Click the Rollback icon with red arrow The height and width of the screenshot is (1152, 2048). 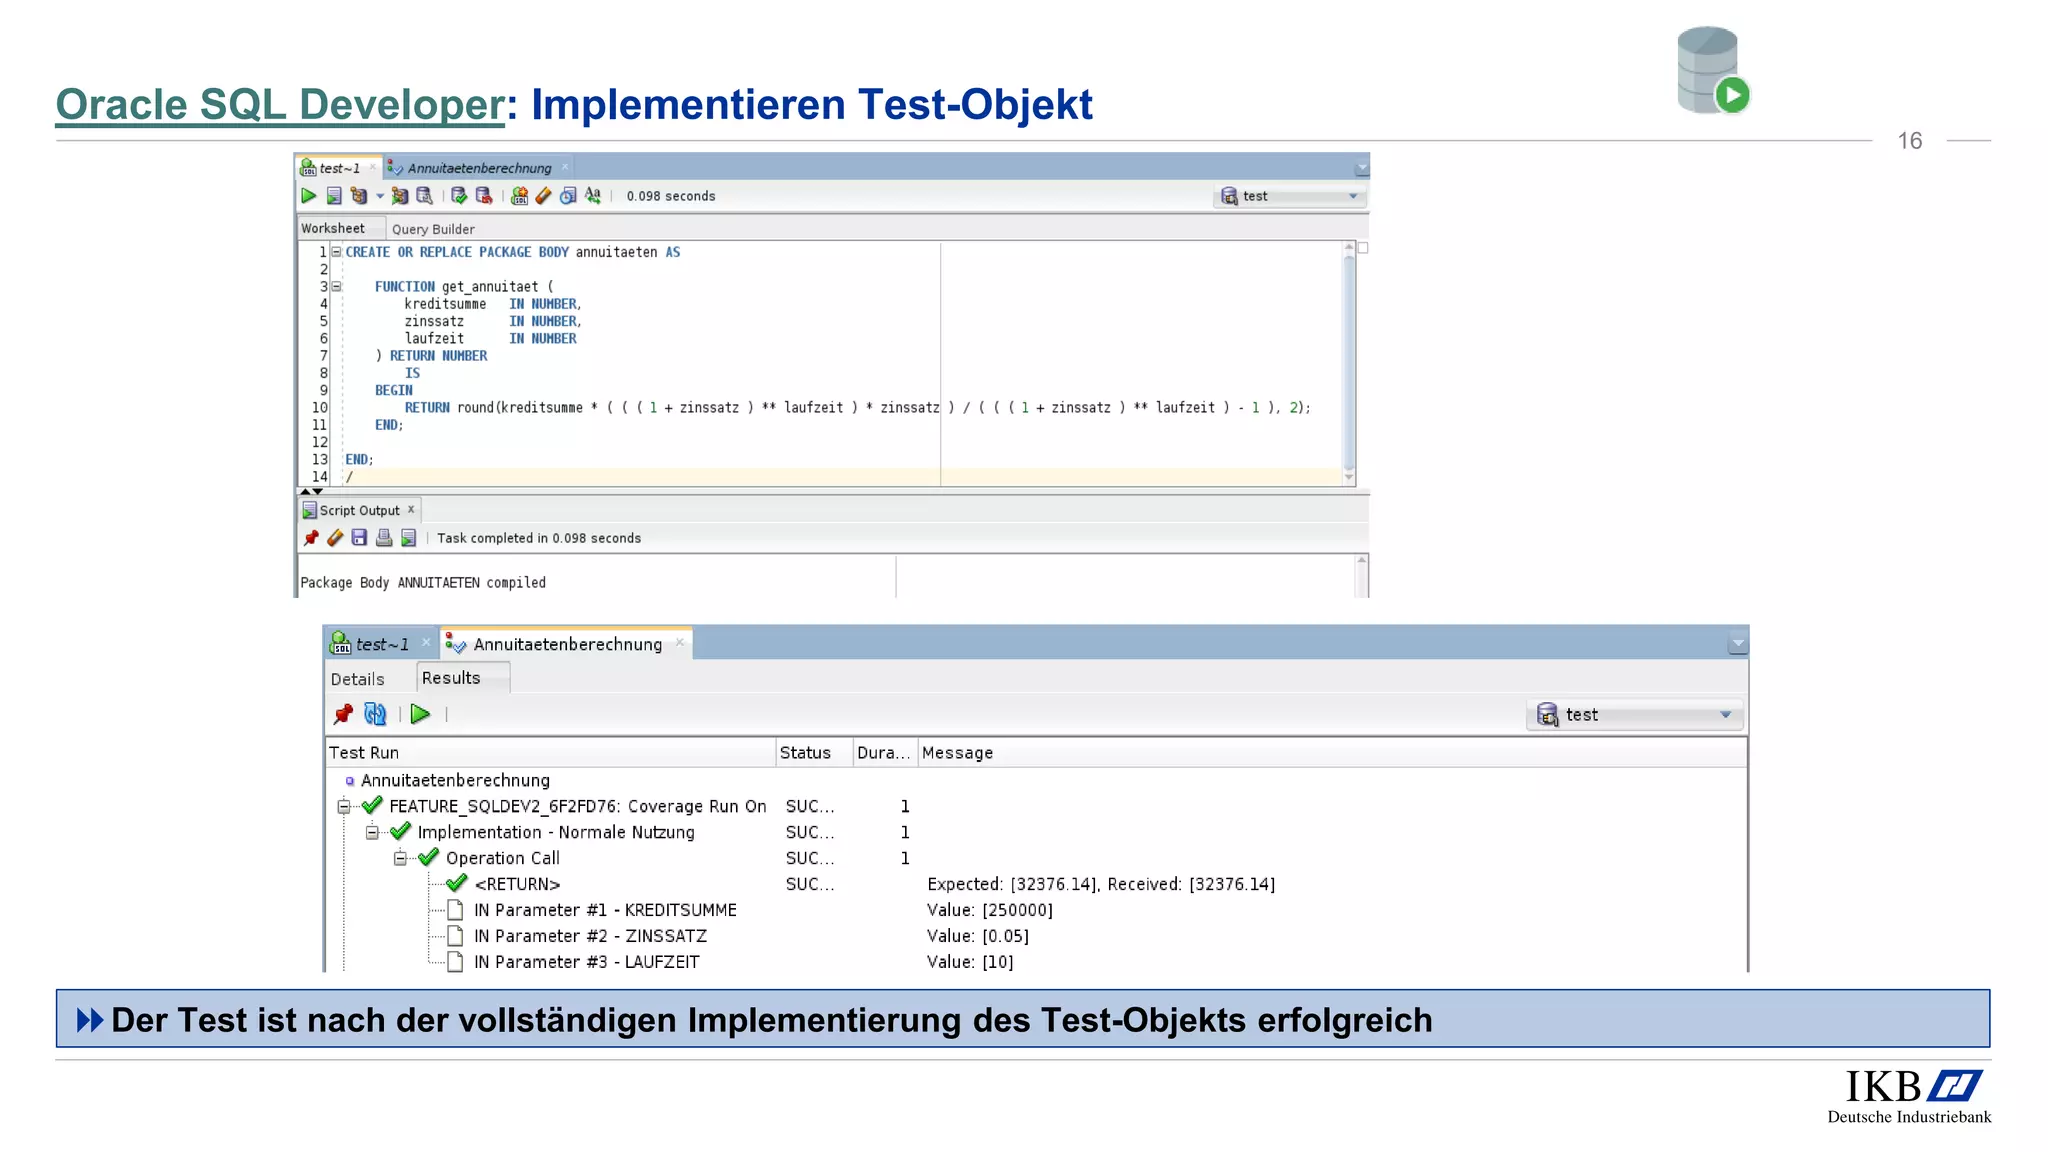tap(484, 196)
